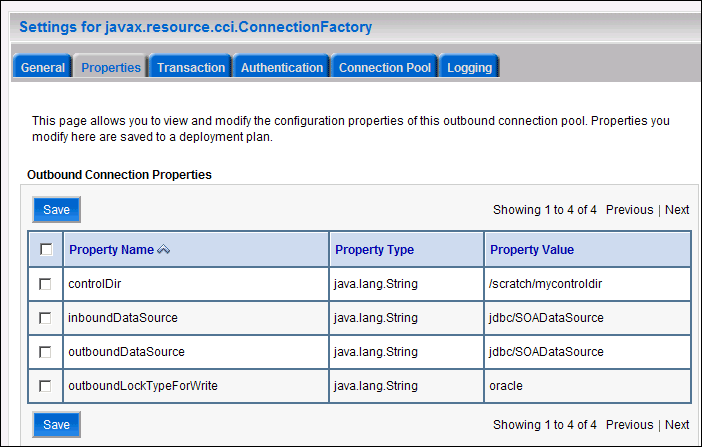The width and height of the screenshot is (702, 447).
Task: Click Previous link below the table
Action: (629, 425)
